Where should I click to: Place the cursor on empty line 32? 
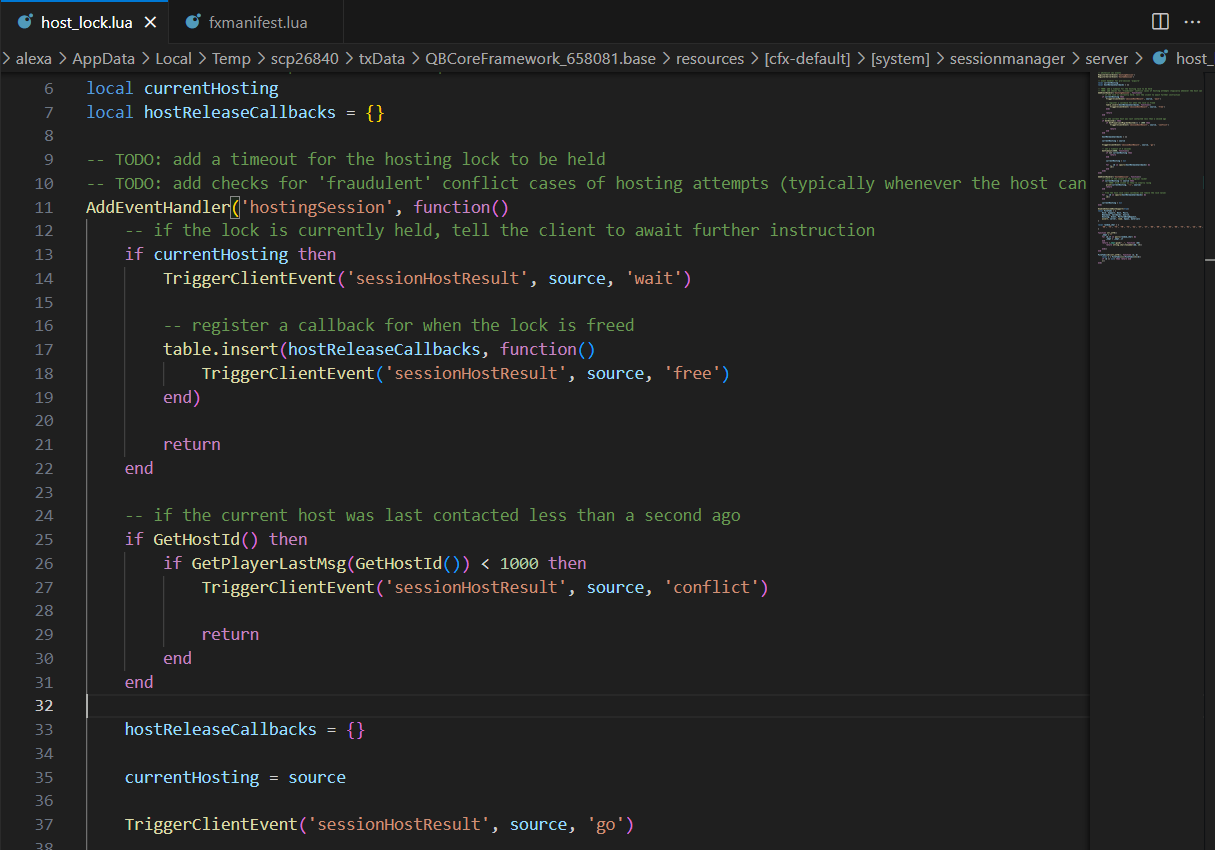coord(500,706)
